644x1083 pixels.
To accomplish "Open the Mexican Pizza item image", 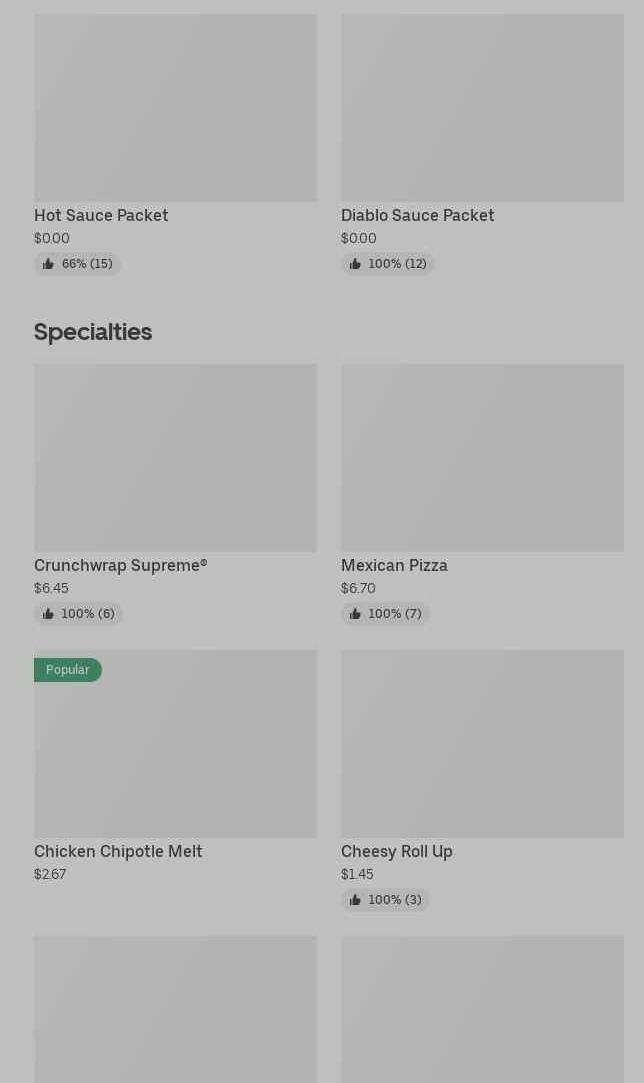I will coord(482,457).
